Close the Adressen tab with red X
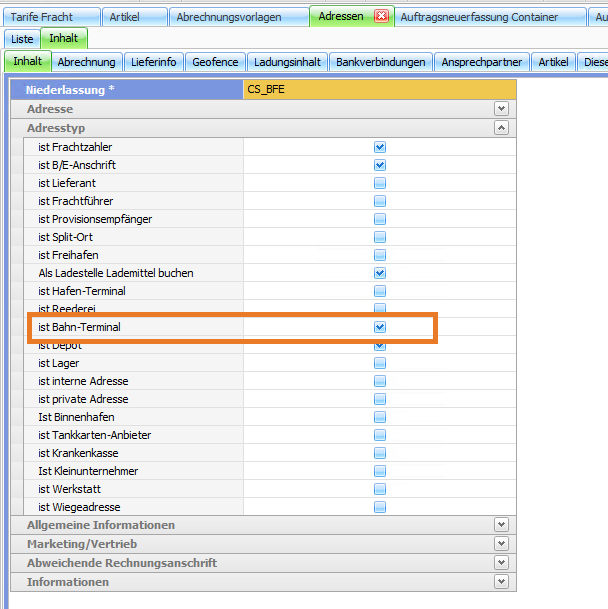The image size is (608, 609). point(381,17)
